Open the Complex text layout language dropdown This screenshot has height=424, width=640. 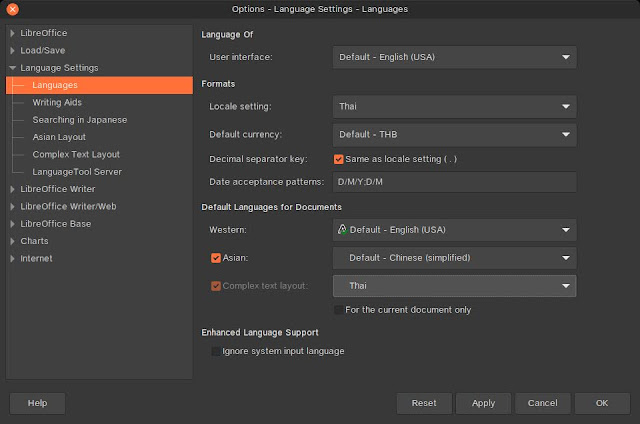[x=454, y=286]
